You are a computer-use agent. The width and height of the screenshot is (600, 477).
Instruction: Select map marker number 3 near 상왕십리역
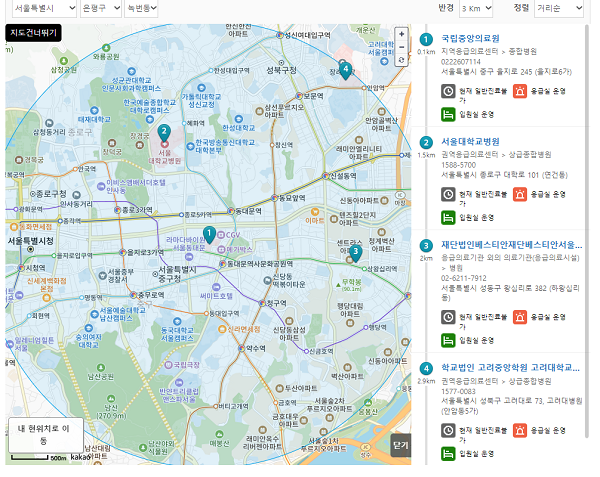[355, 253]
